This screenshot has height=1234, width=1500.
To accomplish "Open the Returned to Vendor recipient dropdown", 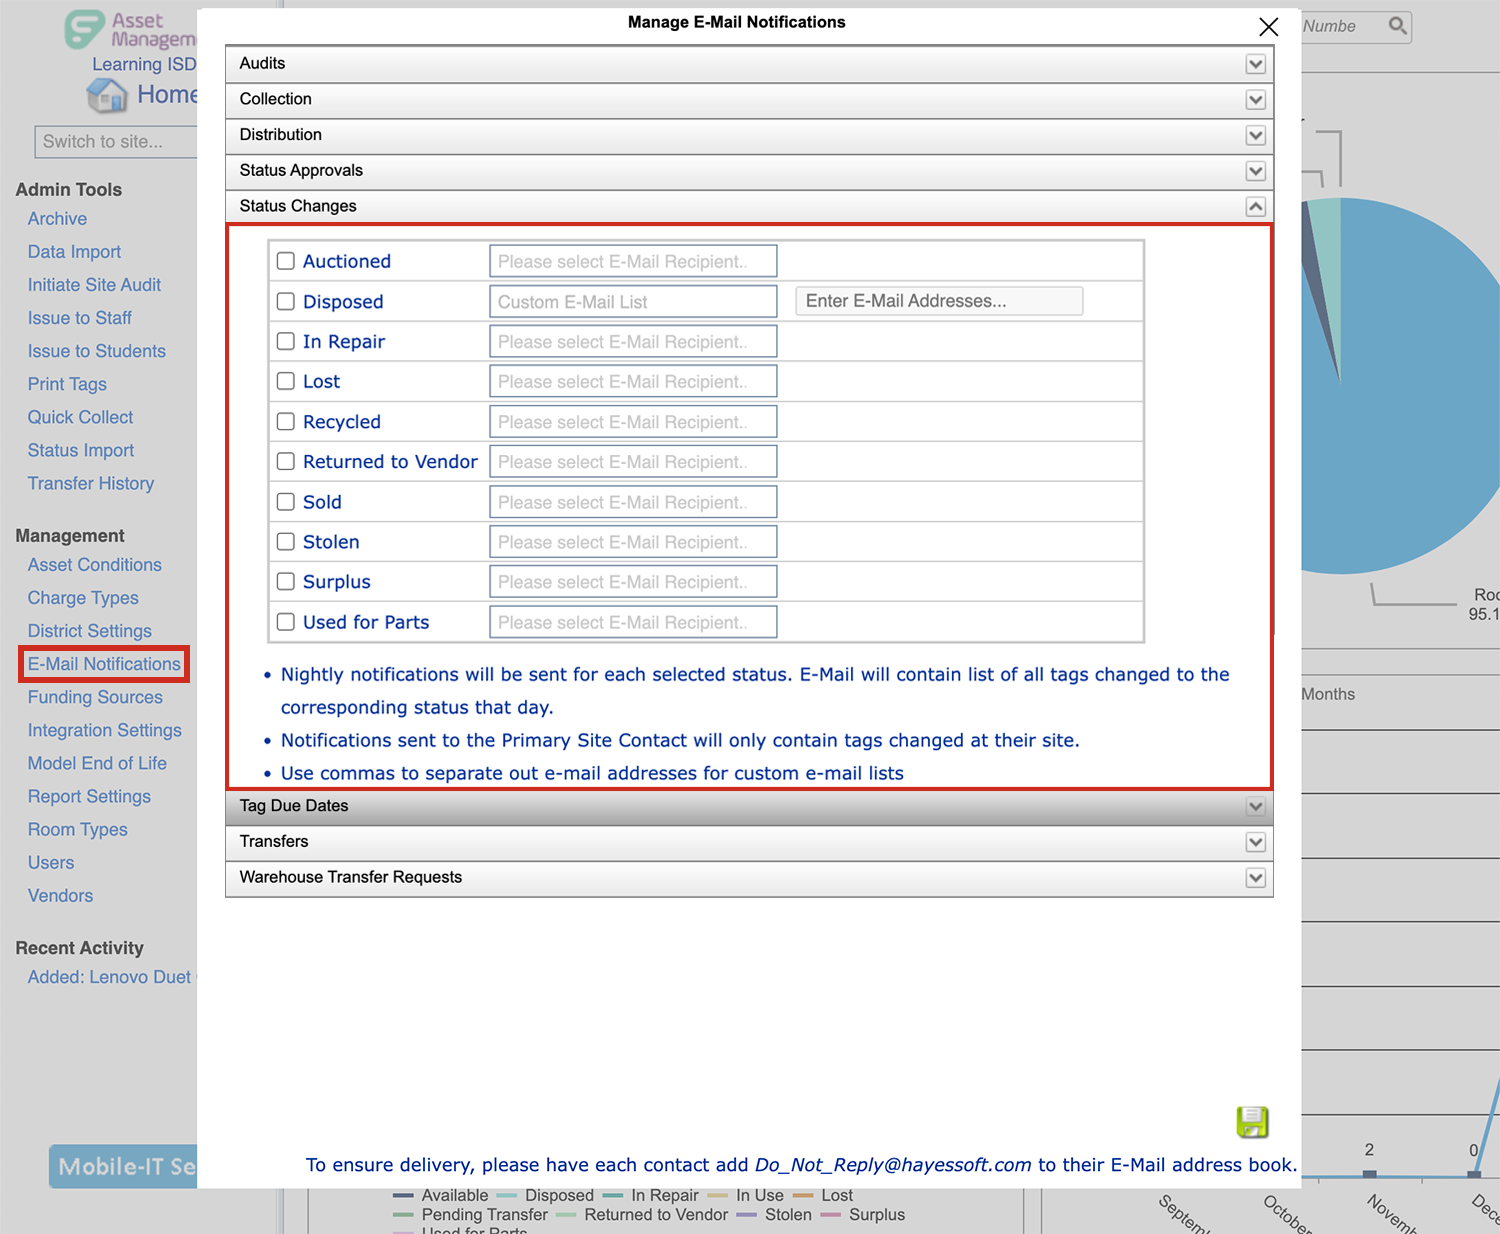I will [633, 461].
